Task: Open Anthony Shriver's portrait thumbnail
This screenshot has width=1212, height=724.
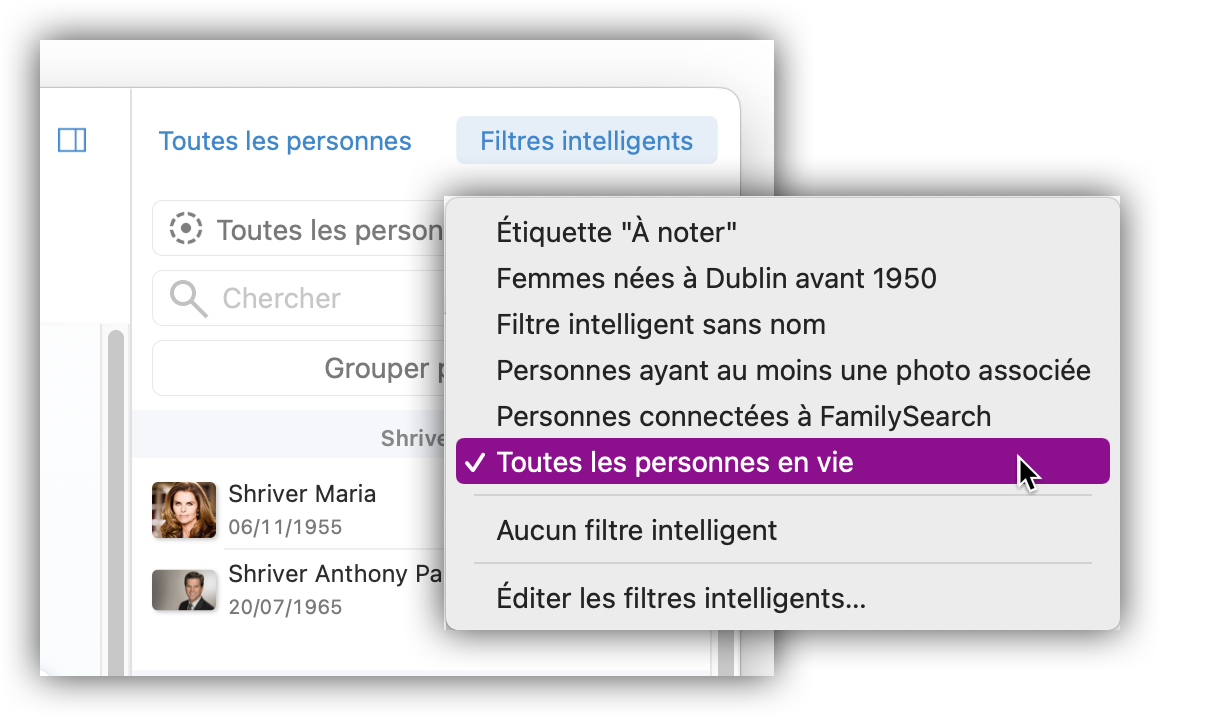Action: click(x=184, y=590)
